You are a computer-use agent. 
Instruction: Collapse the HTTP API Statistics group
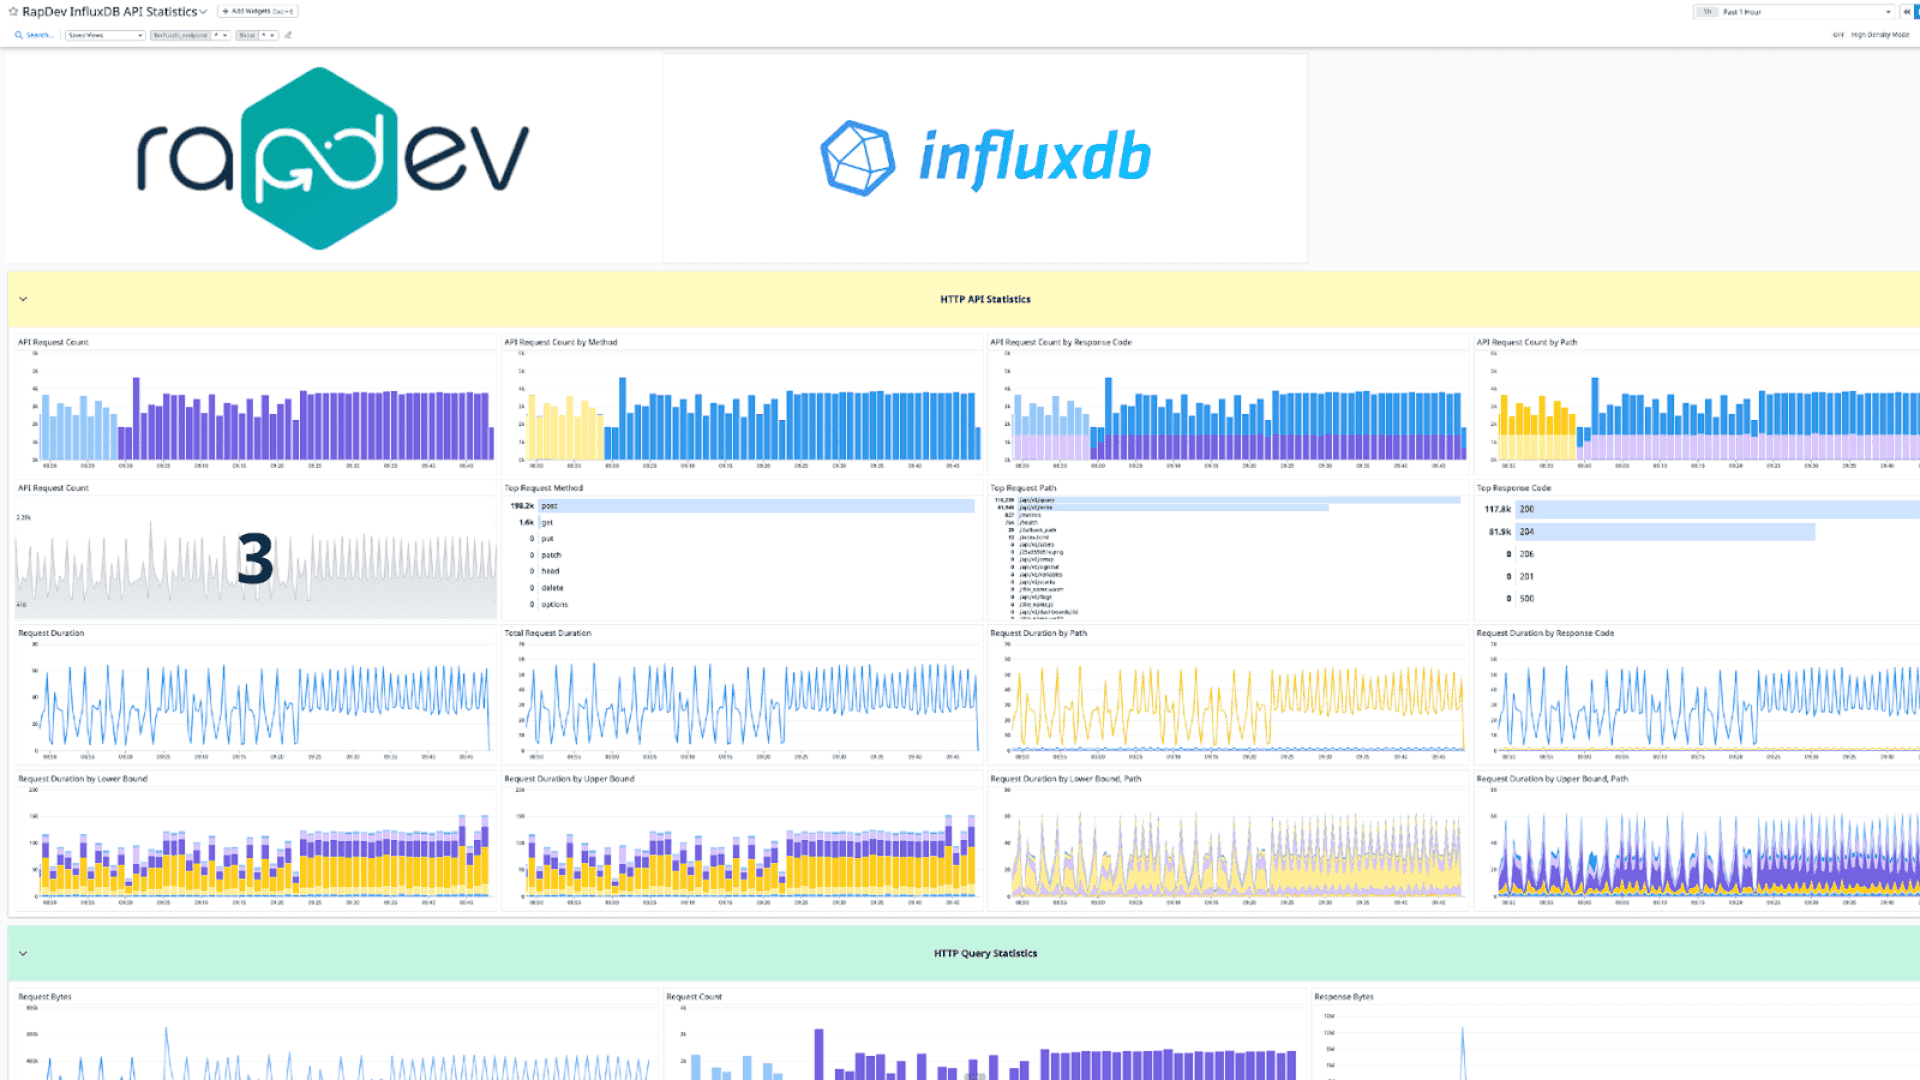pyautogui.click(x=23, y=299)
